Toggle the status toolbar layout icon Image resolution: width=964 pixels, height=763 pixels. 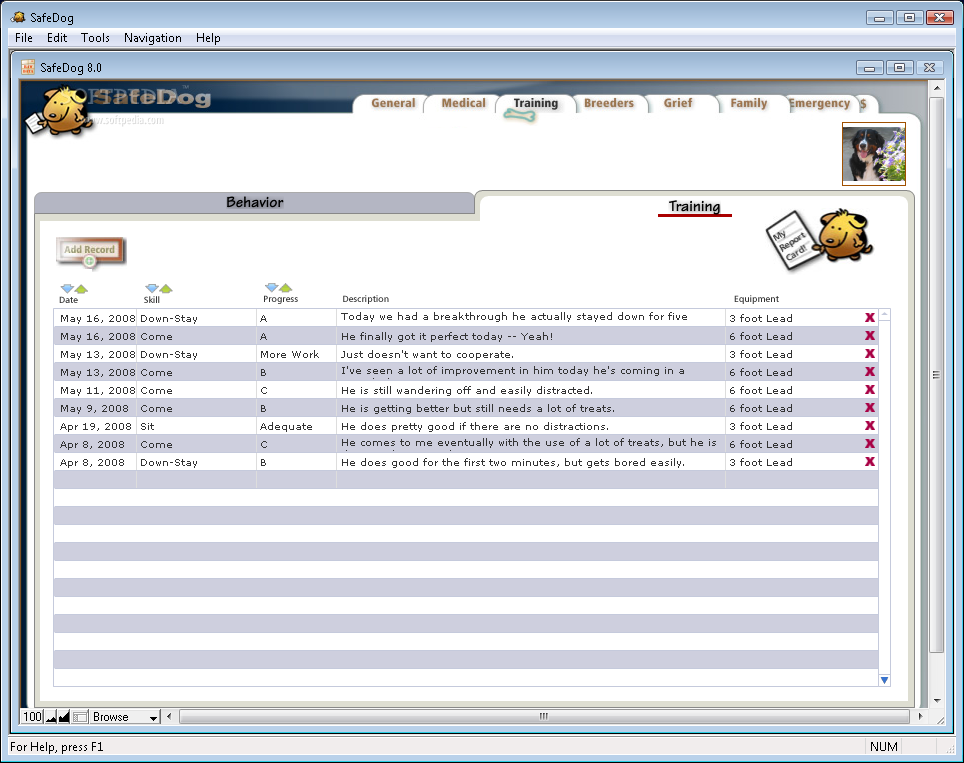[79, 717]
